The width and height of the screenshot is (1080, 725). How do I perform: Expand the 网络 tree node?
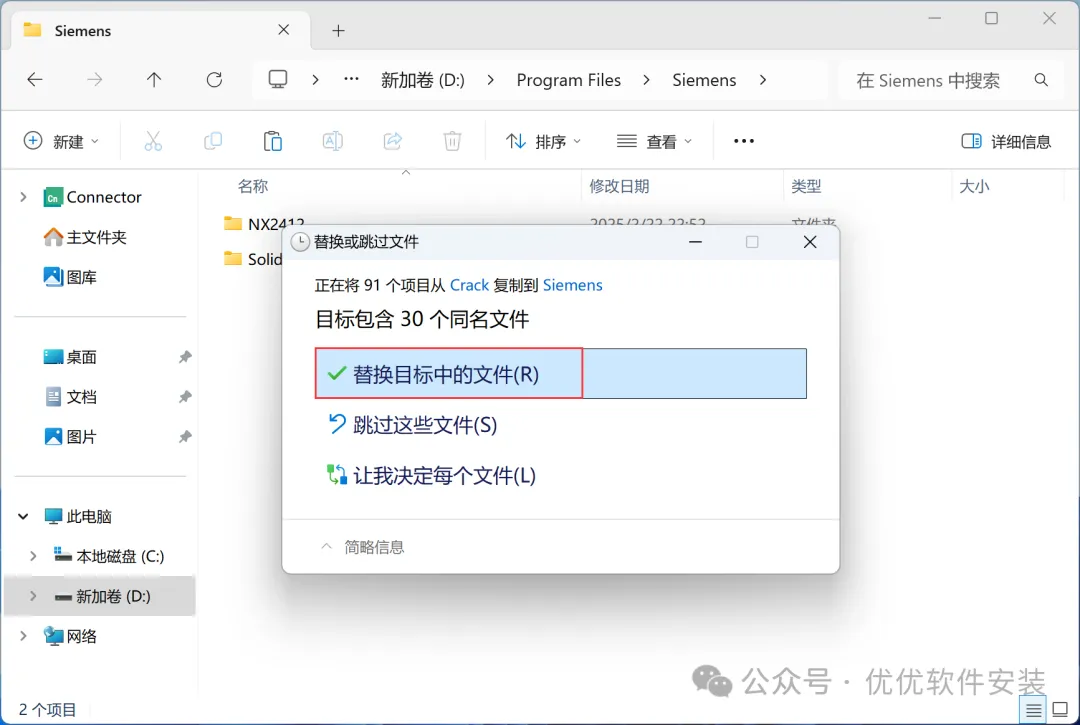23,635
